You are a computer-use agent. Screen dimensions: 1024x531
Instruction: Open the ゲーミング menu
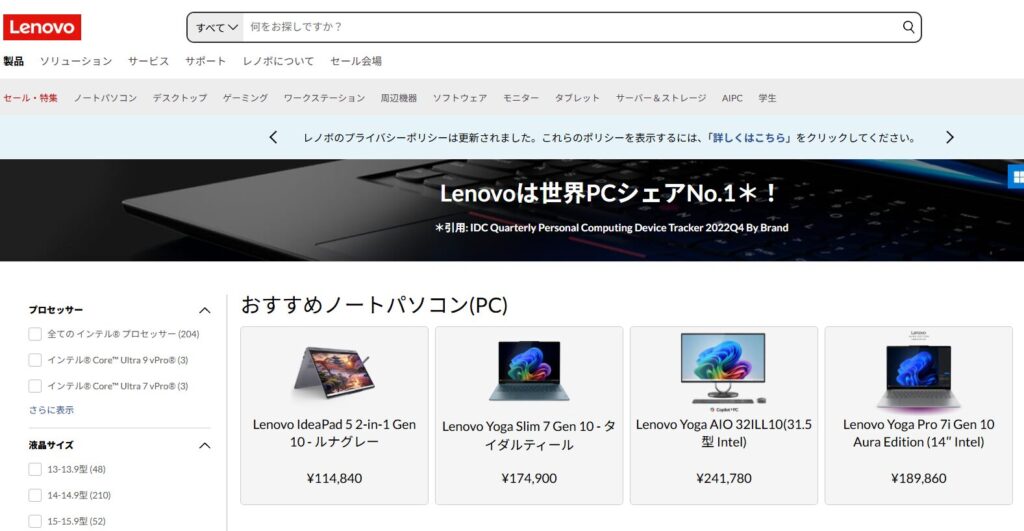coord(245,98)
